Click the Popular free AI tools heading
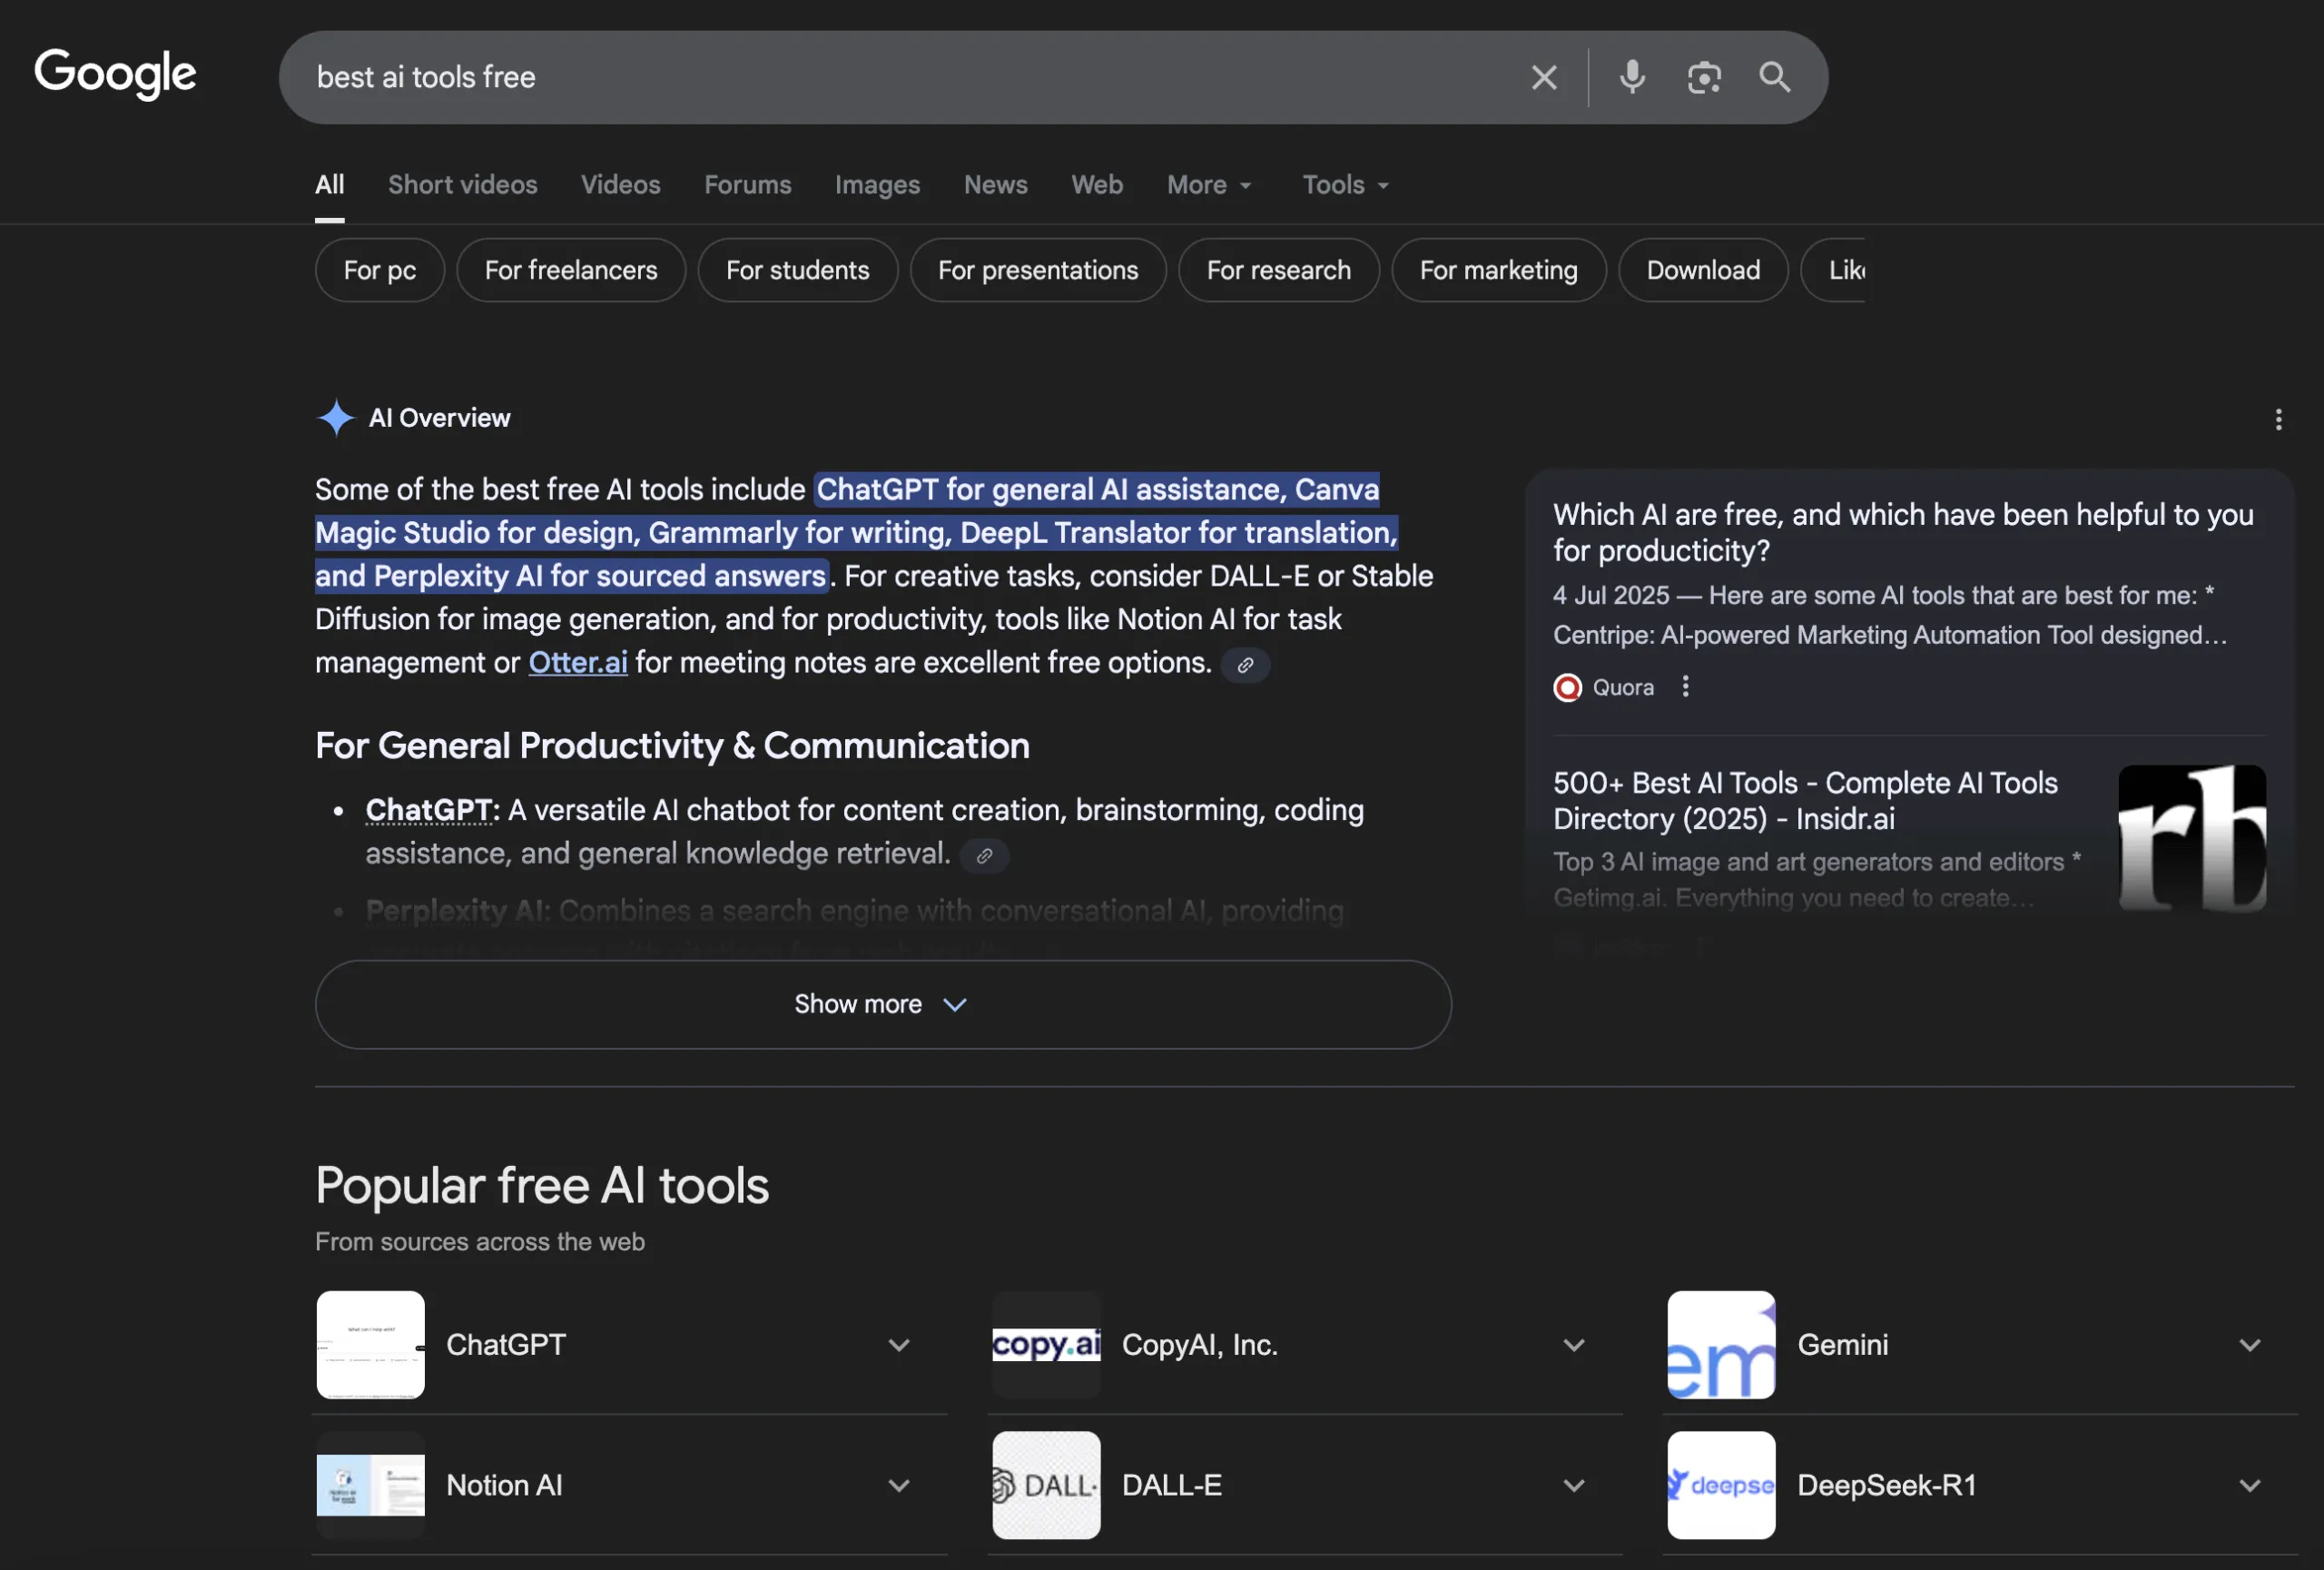The image size is (2324, 1570). (542, 1186)
